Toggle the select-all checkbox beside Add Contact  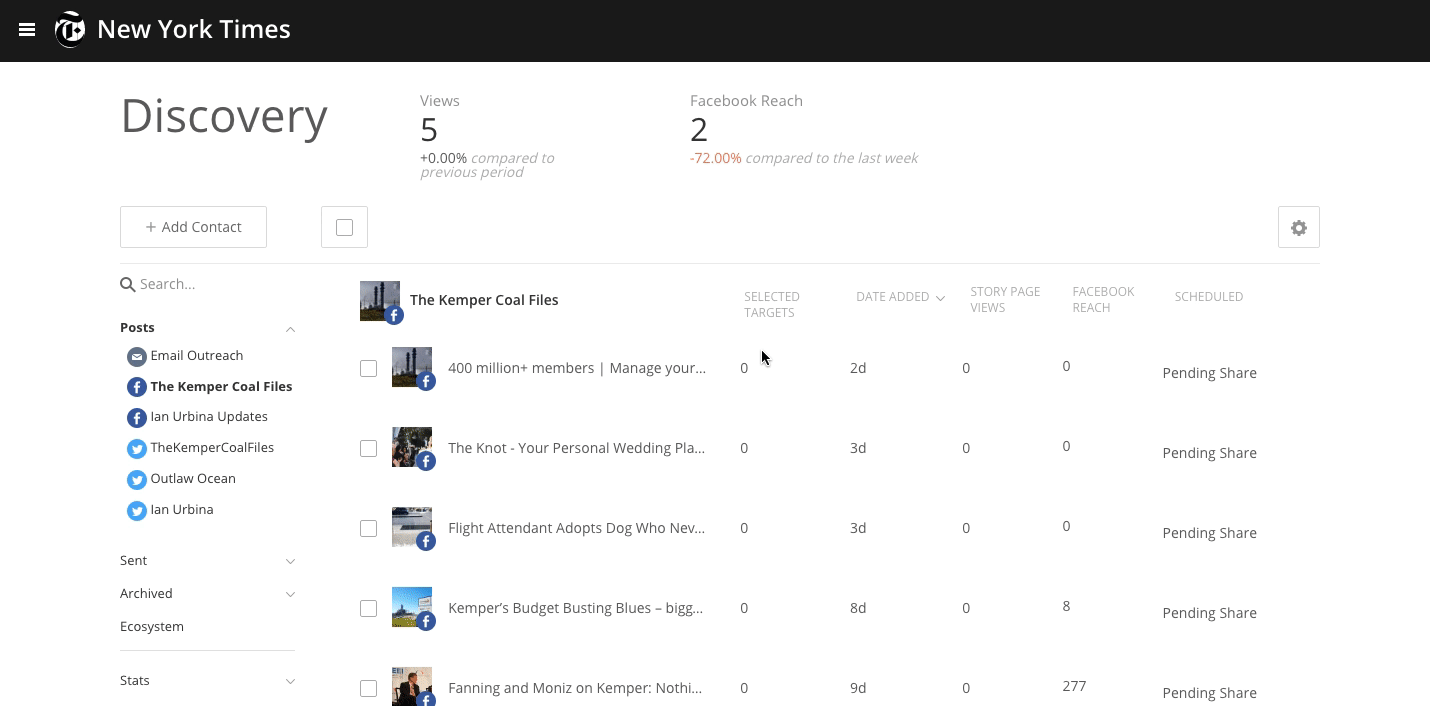tap(344, 228)
